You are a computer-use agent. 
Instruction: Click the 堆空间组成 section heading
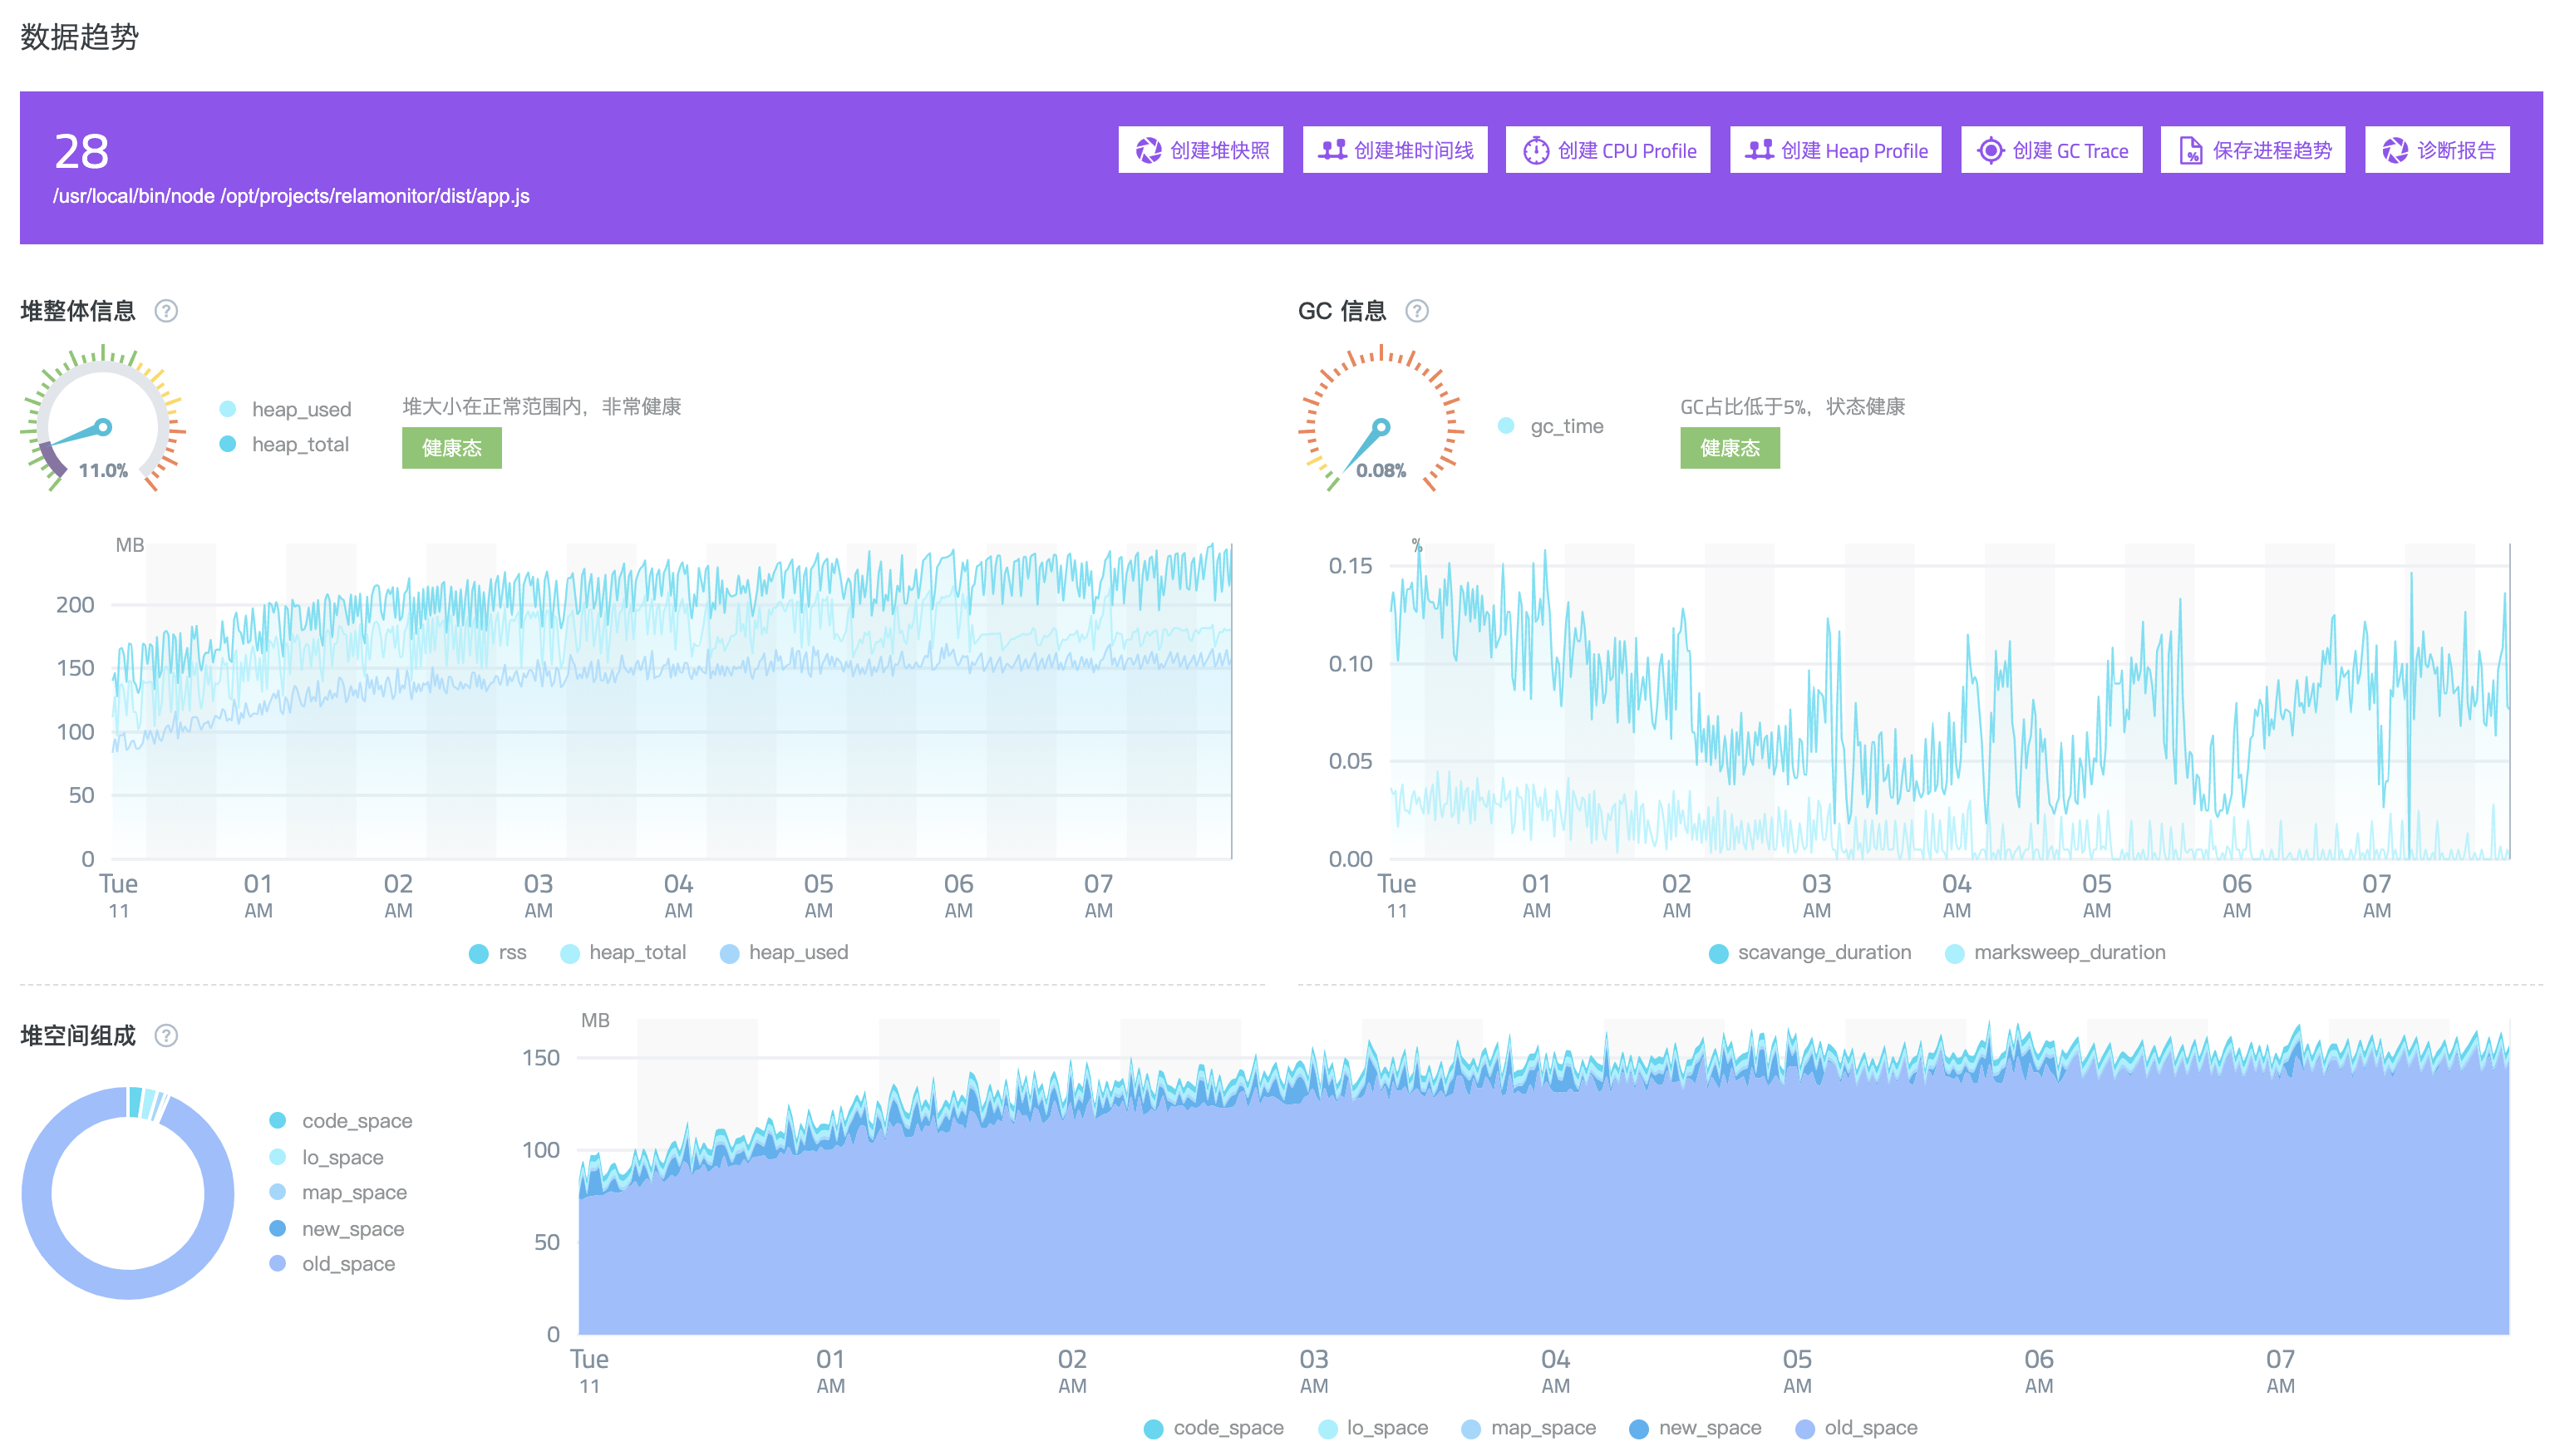[x=78, y=1035]
